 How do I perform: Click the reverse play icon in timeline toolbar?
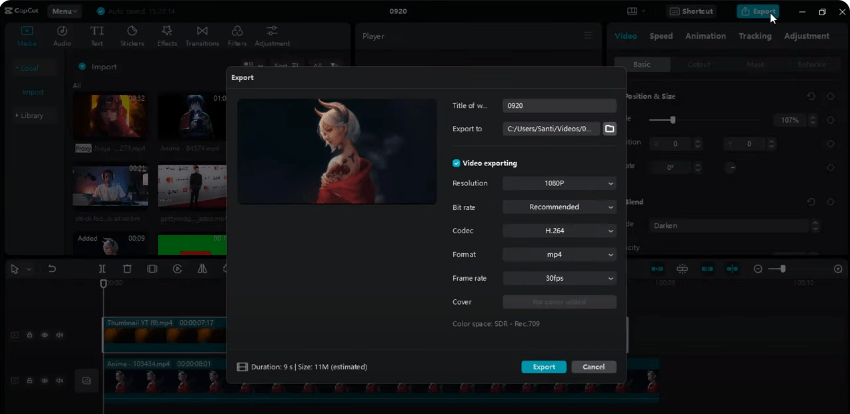(x=177, y=269)
